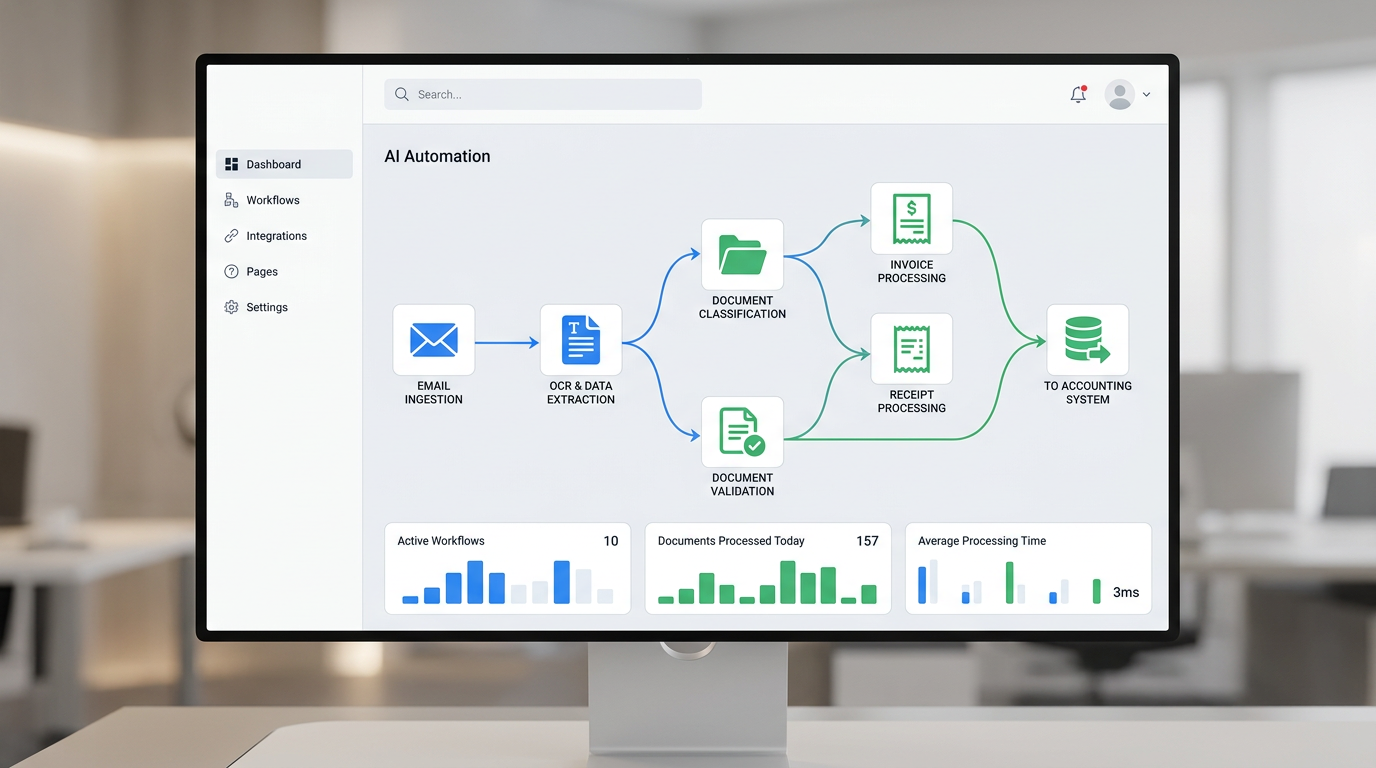Click the Average Processing Time card
This screenshot has height=768, width=1376.
[1027, 567]
